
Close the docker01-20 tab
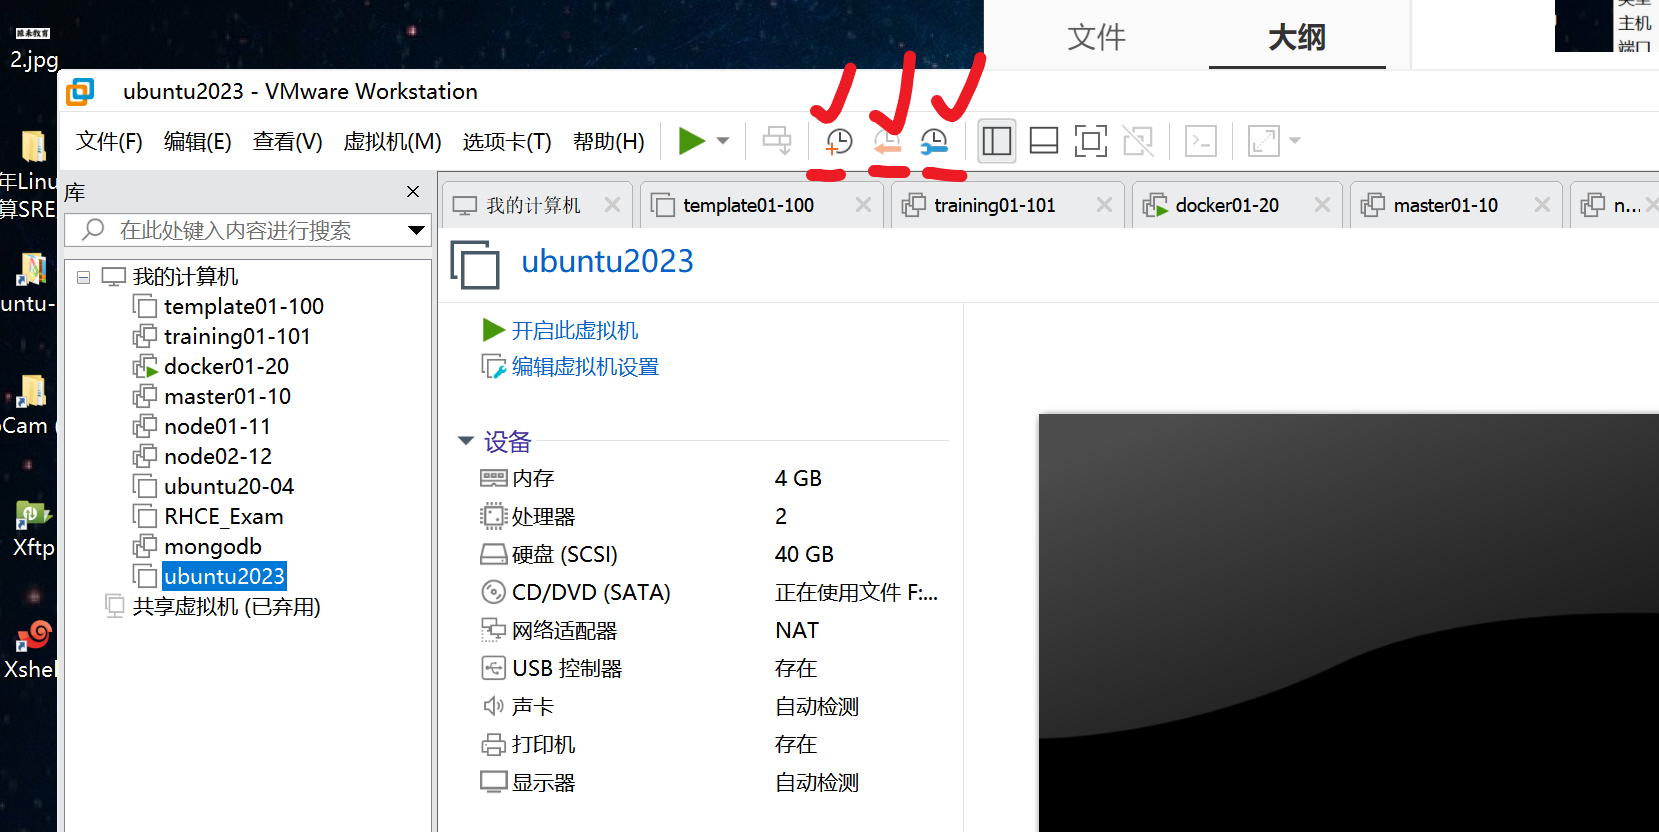tap(1323, 205)
